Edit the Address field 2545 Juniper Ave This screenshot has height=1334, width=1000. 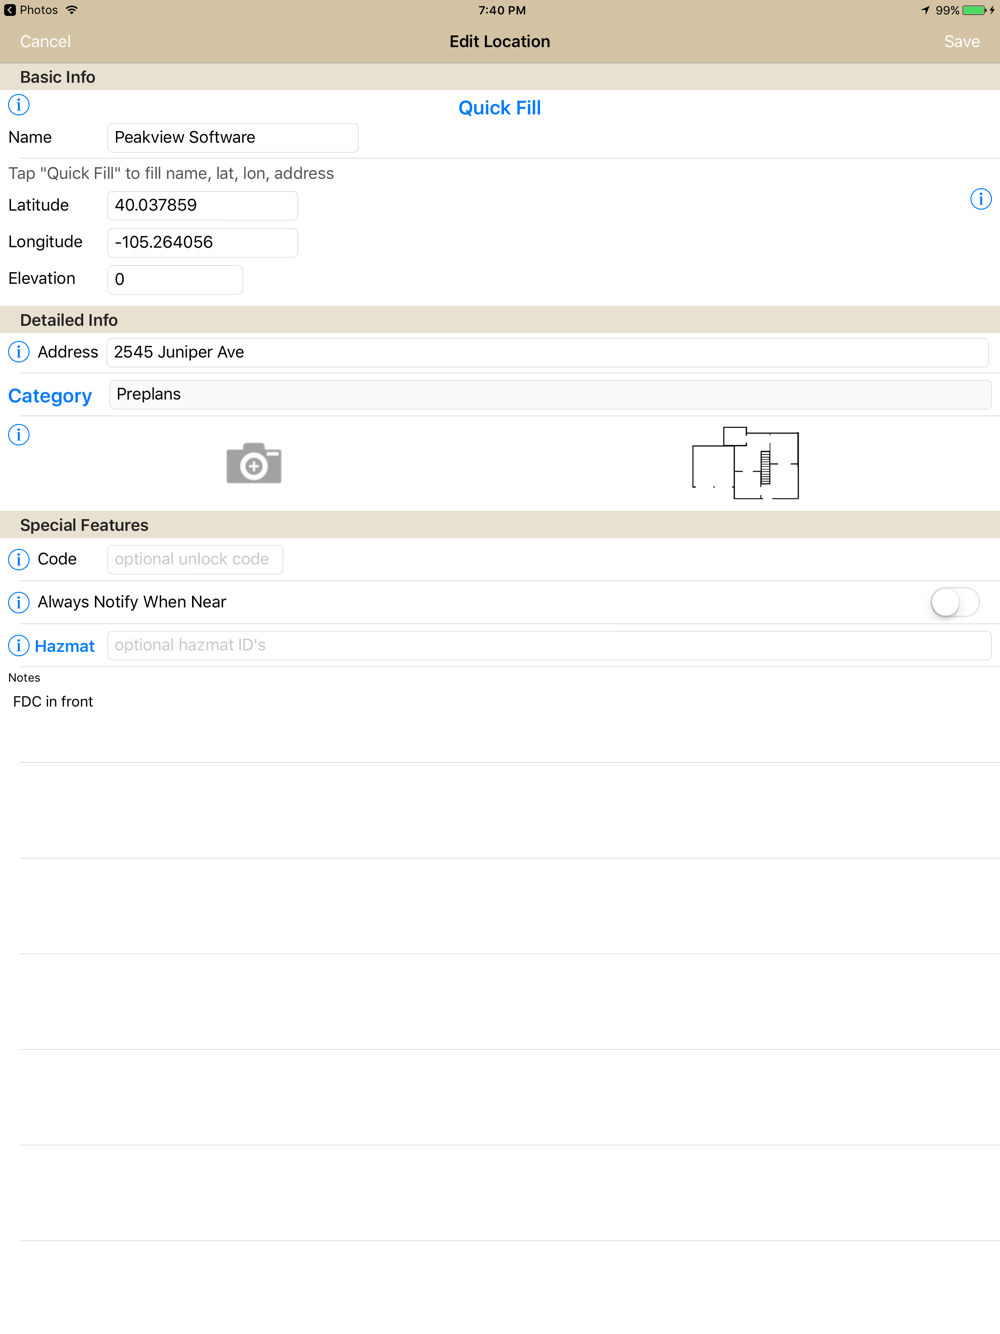tap(548, 352)
